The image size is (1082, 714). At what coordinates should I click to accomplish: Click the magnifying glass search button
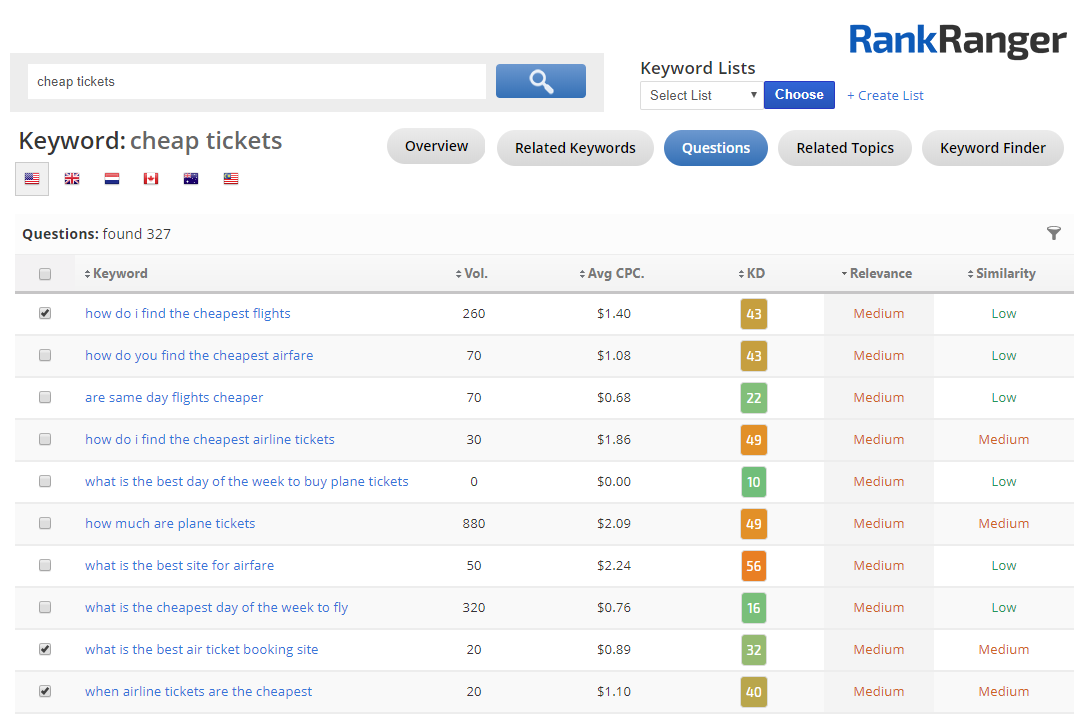click(x=540, y=81)
